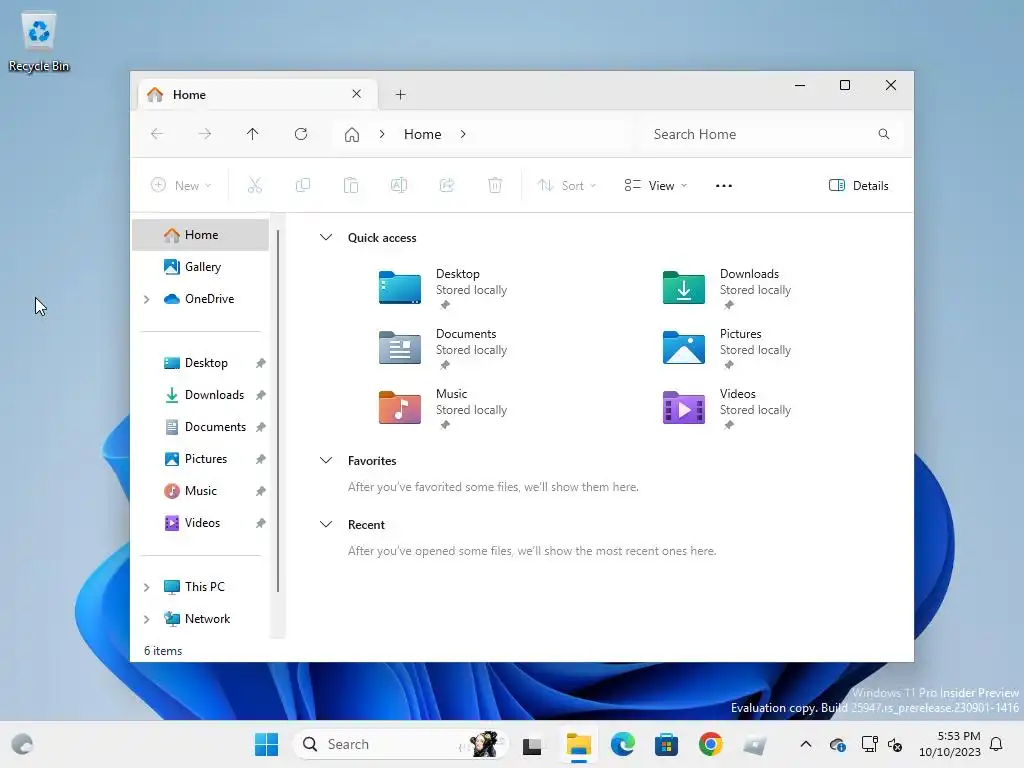Click the Share icon in toolbar

(447, 185)
